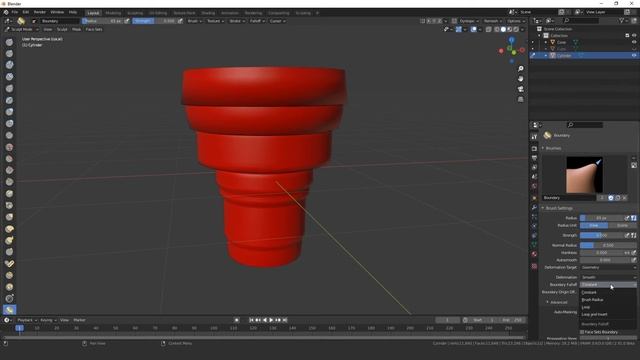Open the Deformation dropdown
Viewport: 640px width, 360px height.
pyautogui.click(x=608, y=277)
